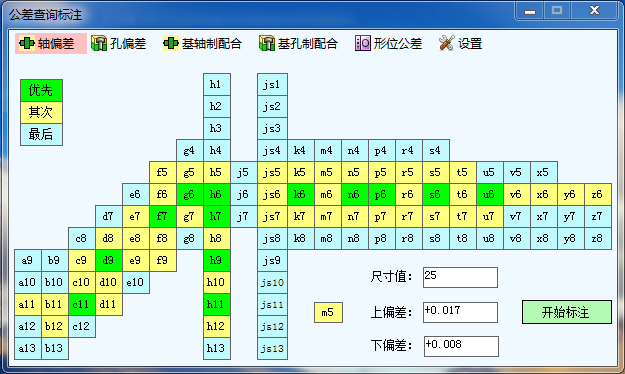625x374 pixels.
Task: Click the 优先 green legend swatch
Action: (x=41, y=91)
